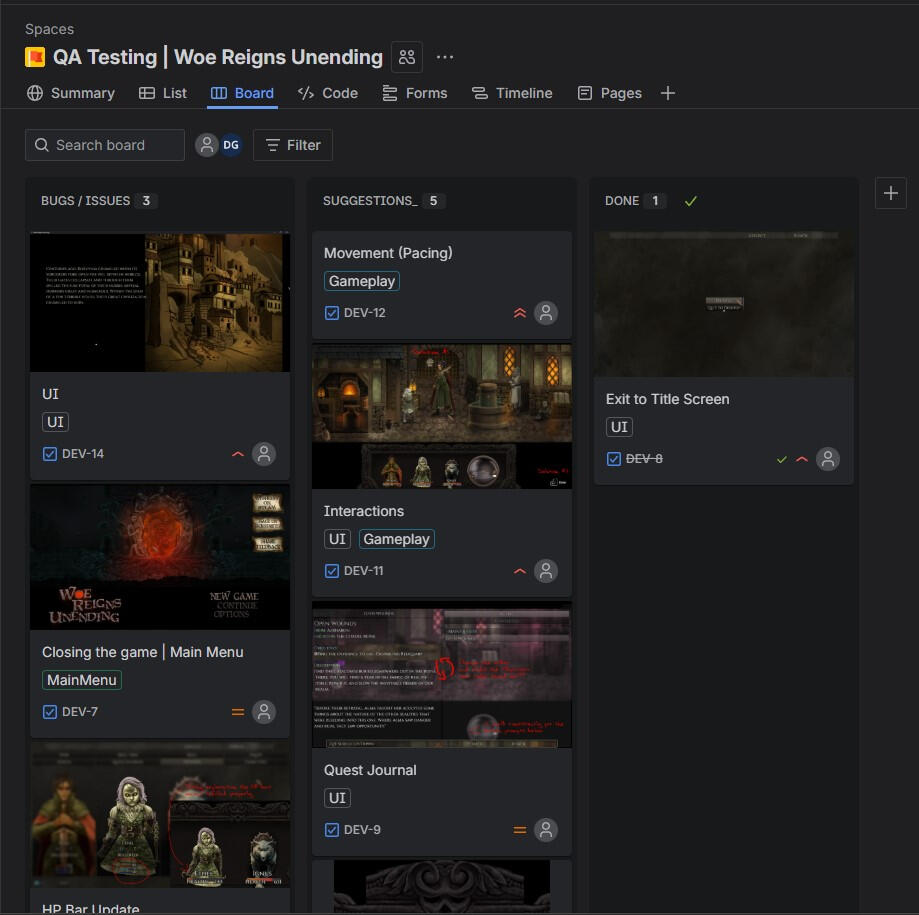The width and height of the screenshot is (919, 915).
Task: Open the Exit to Title Screen card
Action: [667, 399]
